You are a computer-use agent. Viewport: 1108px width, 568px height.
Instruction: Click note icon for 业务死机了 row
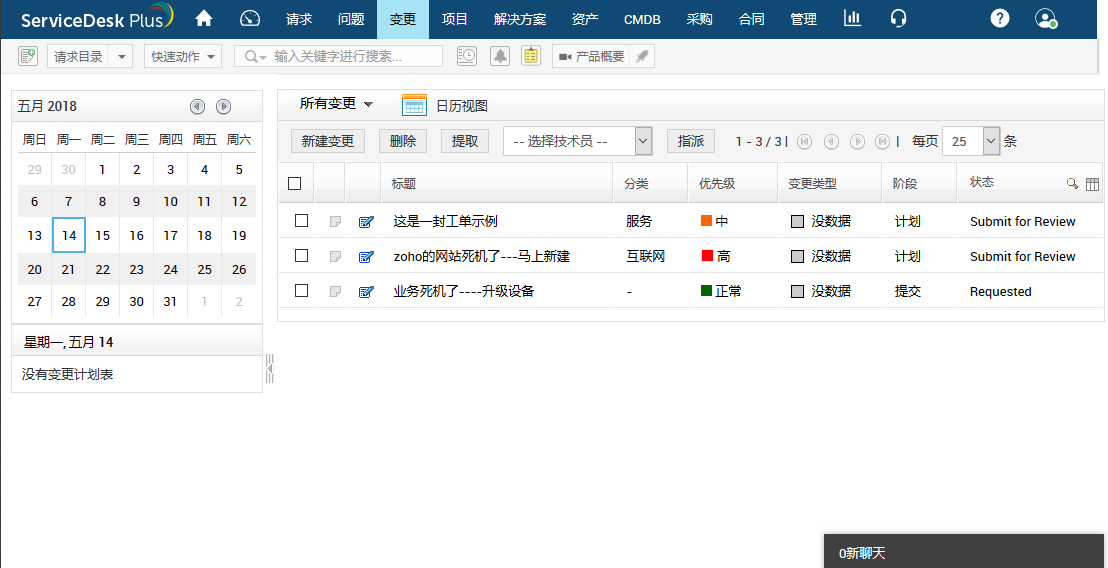[x=335, y=292]
